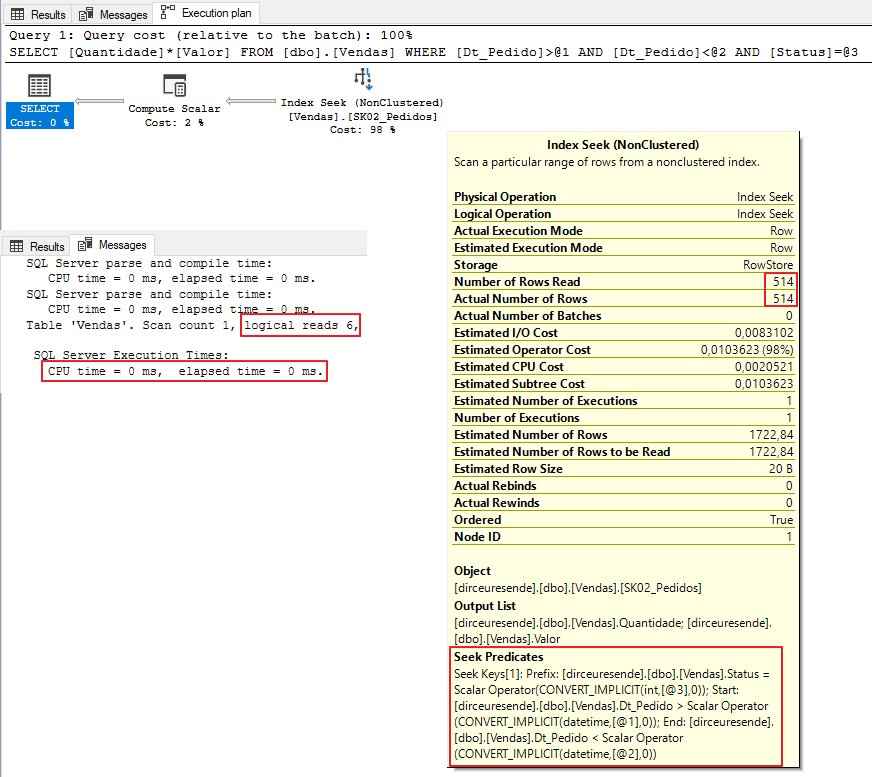
Task: Click the Number of Rows Read value
Action: tap(782, 282)
